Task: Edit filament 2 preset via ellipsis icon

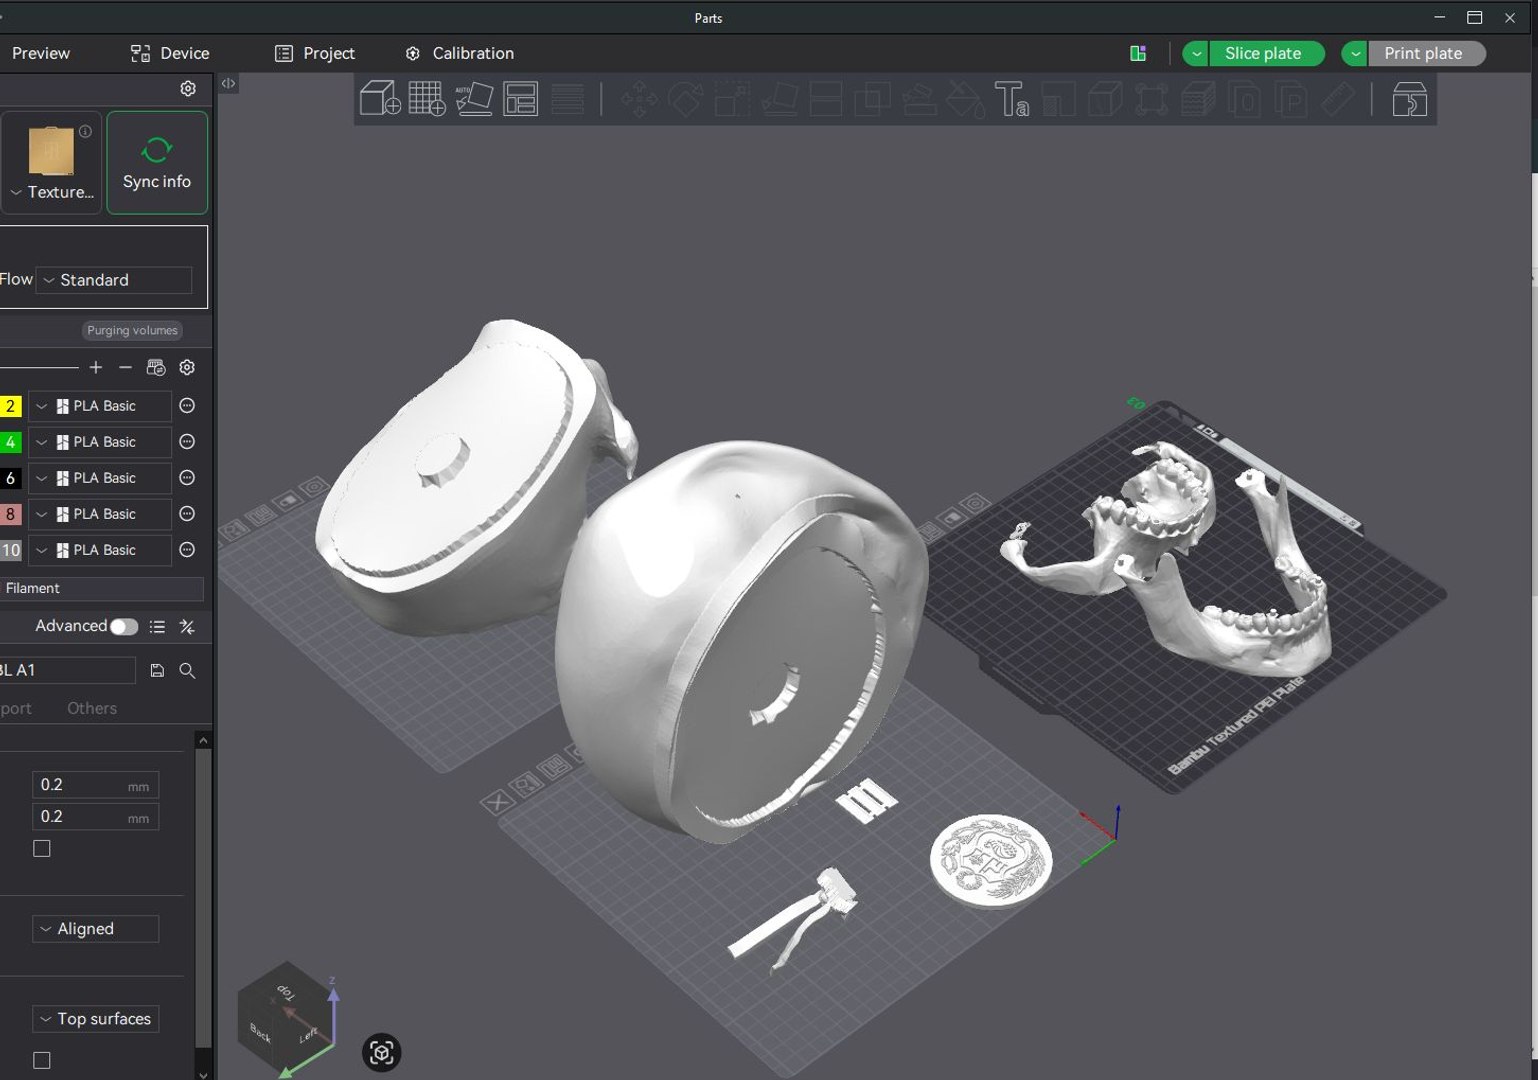Action: [x=187, y=406]
